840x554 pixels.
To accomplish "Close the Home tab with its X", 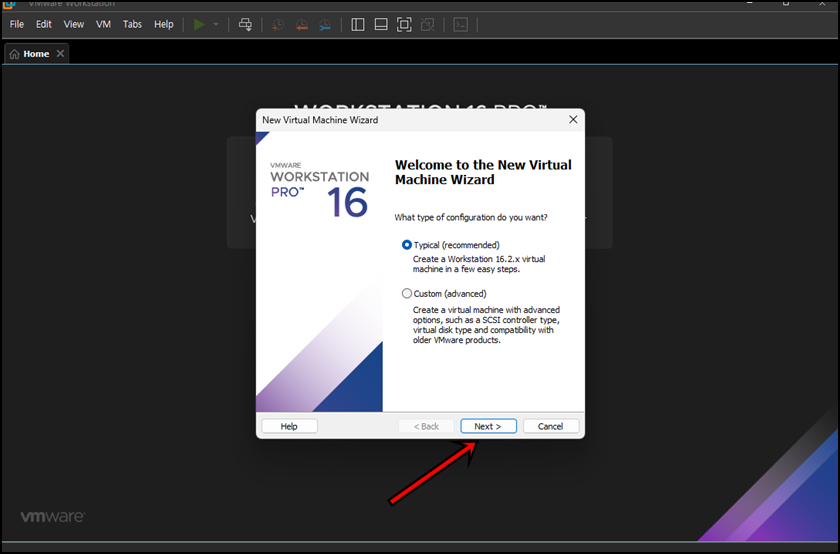I will pos(61,54).
